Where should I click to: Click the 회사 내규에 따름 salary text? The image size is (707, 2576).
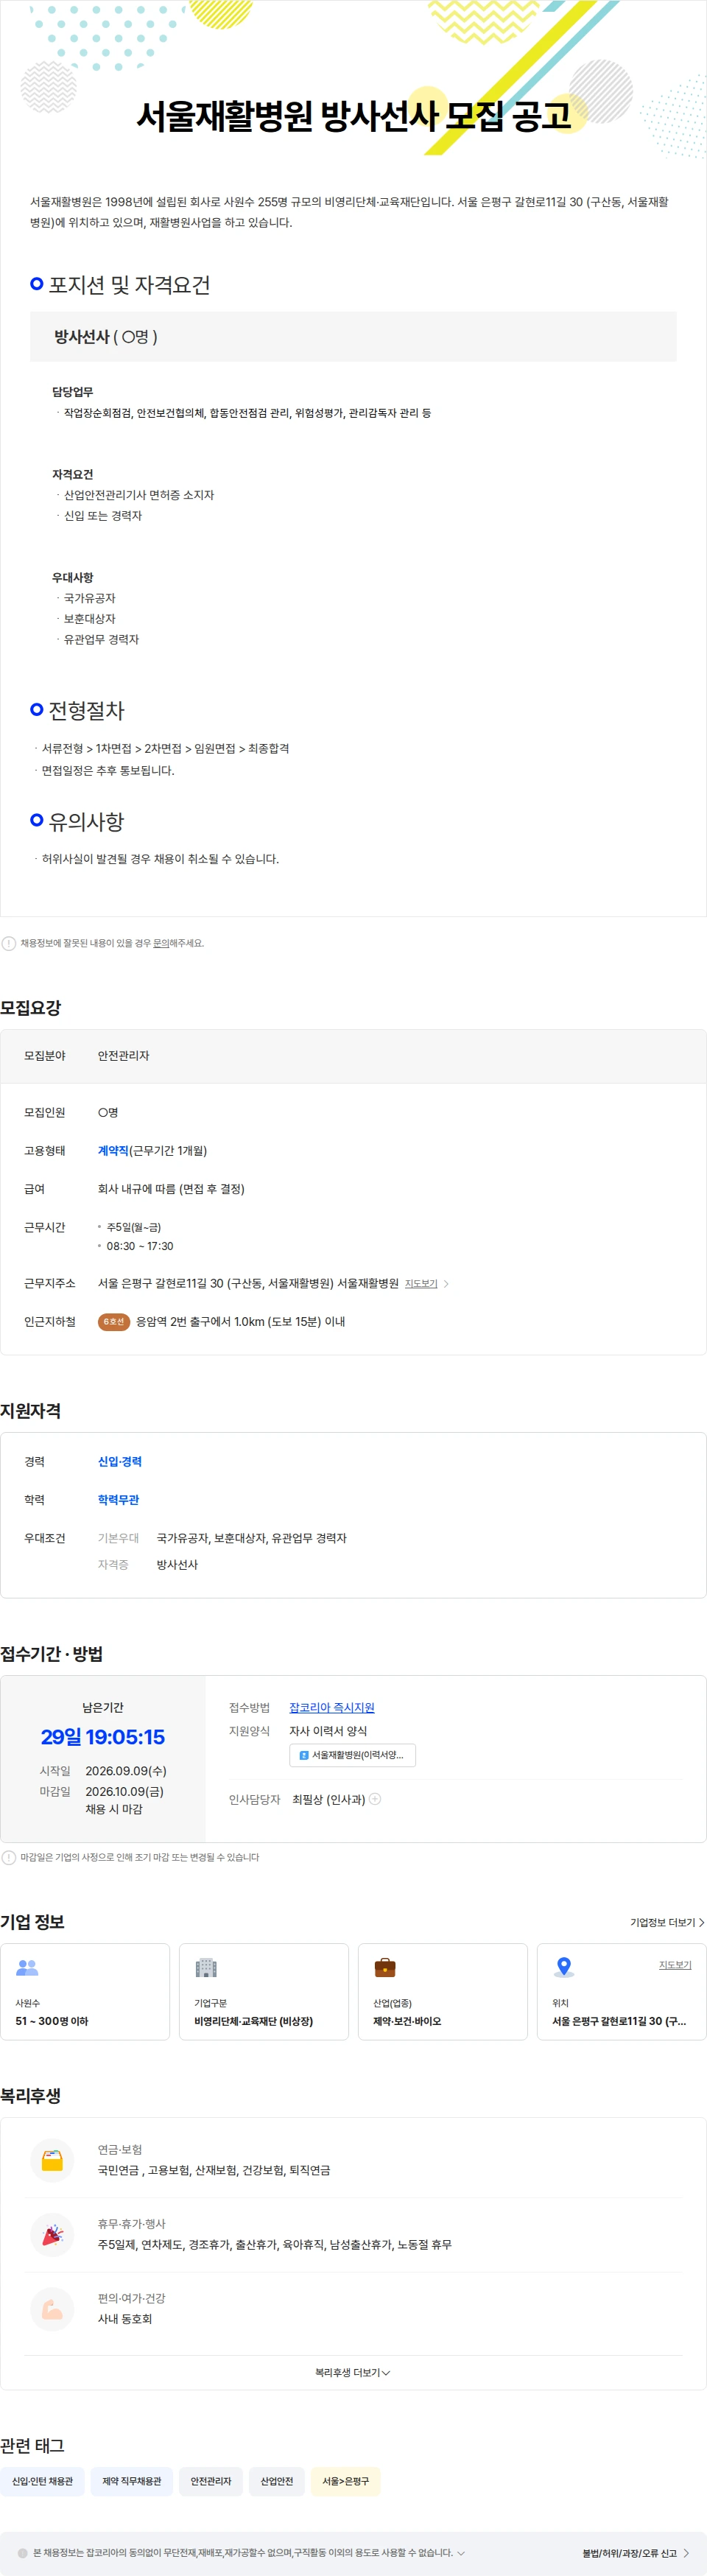(x=171, y=1189)
